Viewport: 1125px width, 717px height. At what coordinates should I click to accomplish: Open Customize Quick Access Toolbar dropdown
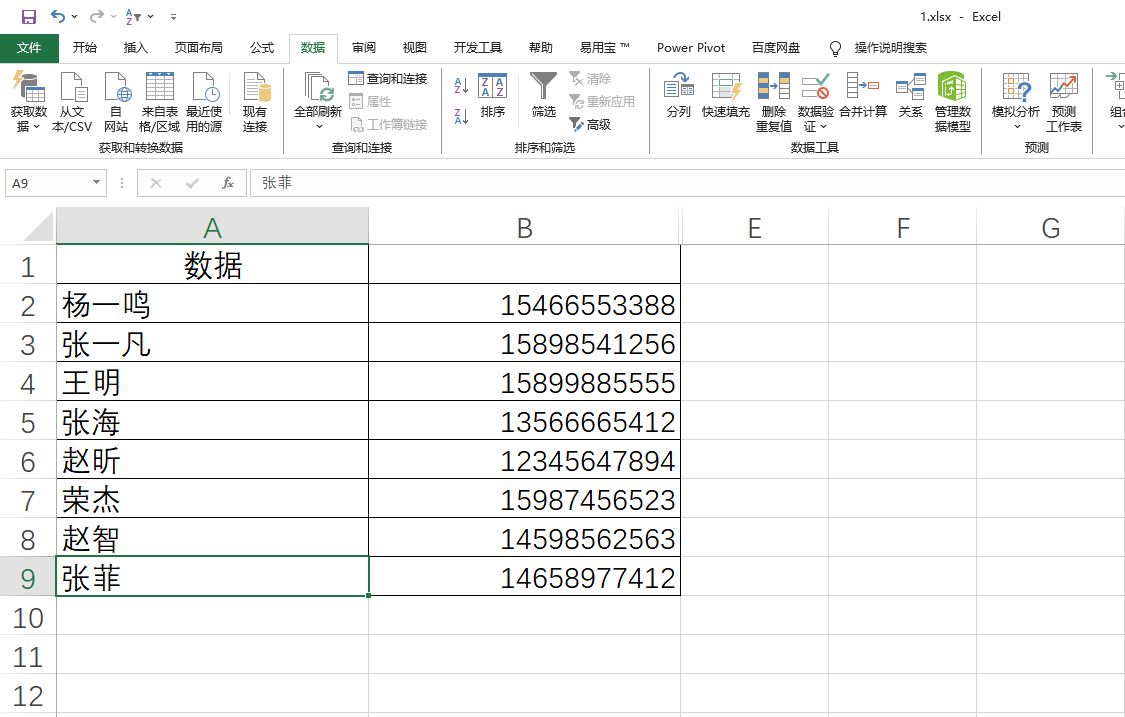(174, 17)
